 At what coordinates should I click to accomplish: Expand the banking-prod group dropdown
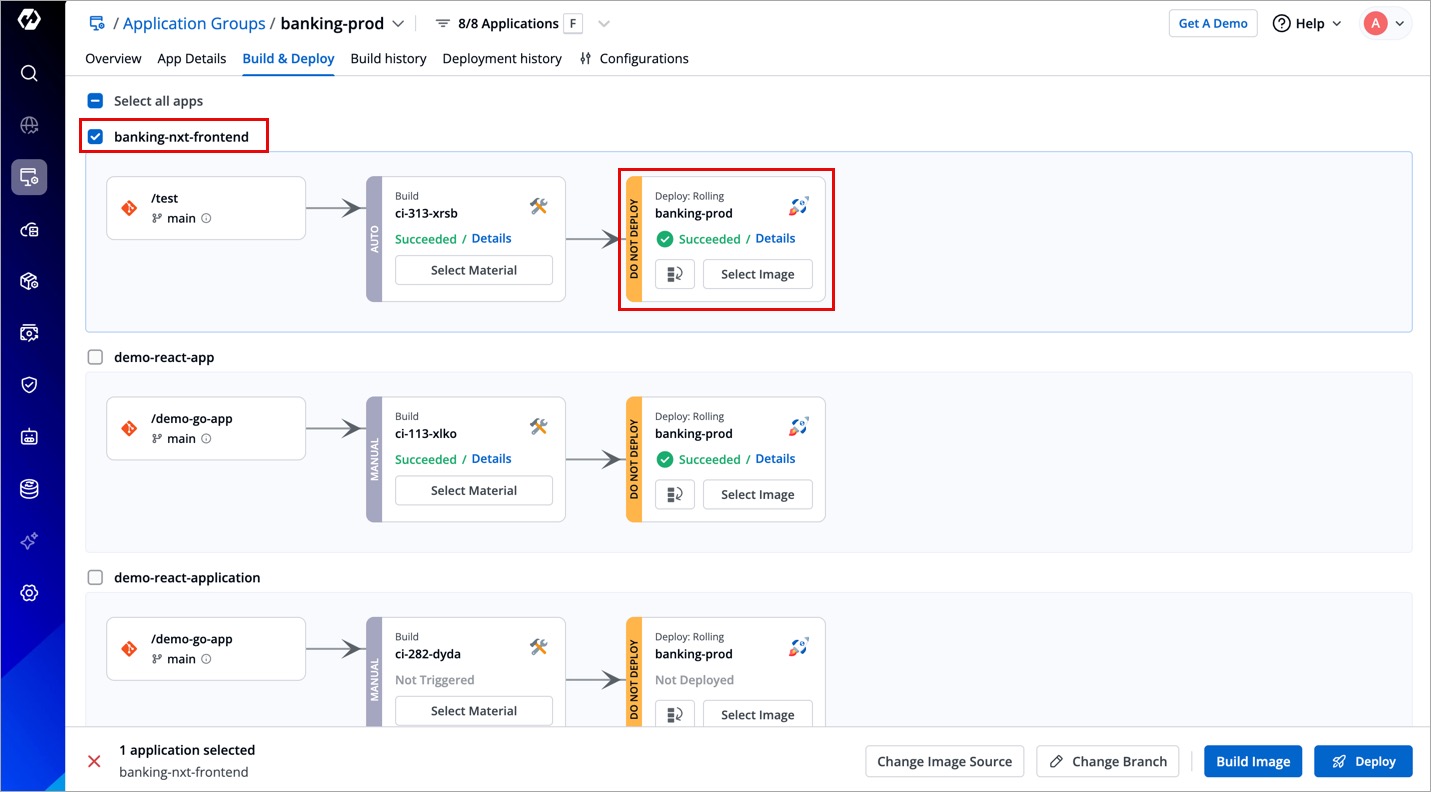pos(398,23)
